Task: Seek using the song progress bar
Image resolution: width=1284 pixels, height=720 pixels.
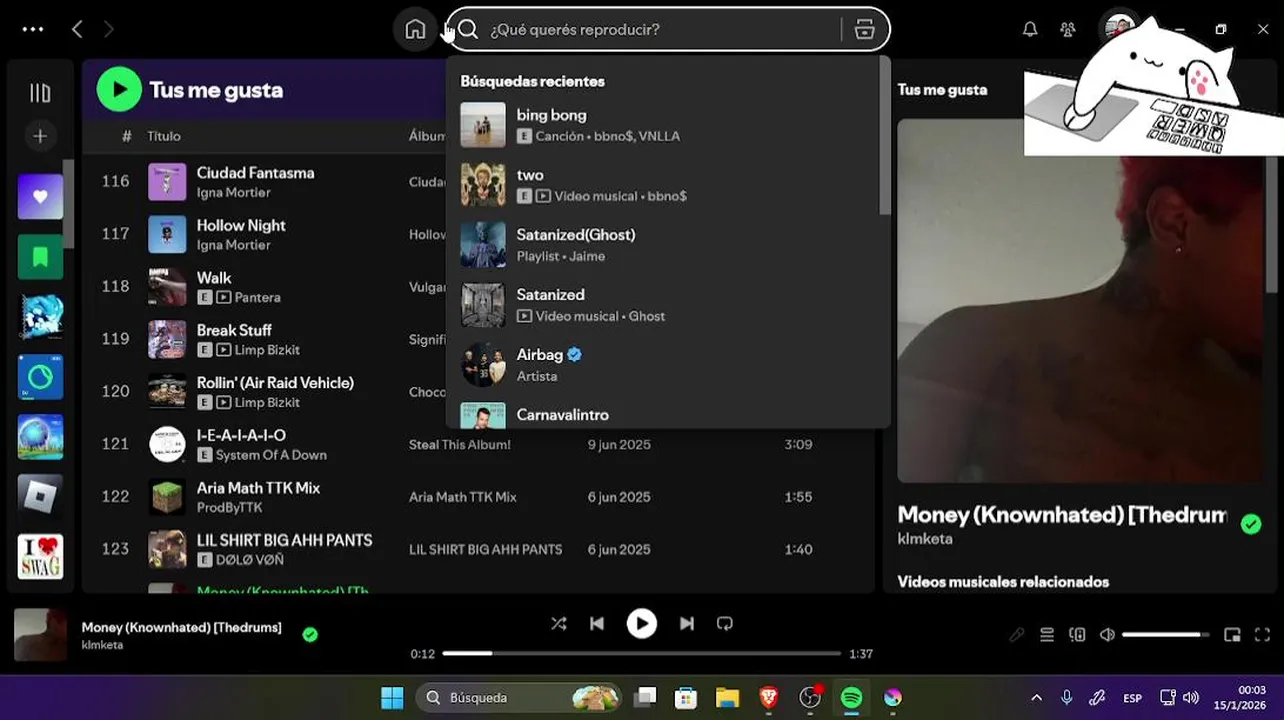Action: [x=642, y=653]
